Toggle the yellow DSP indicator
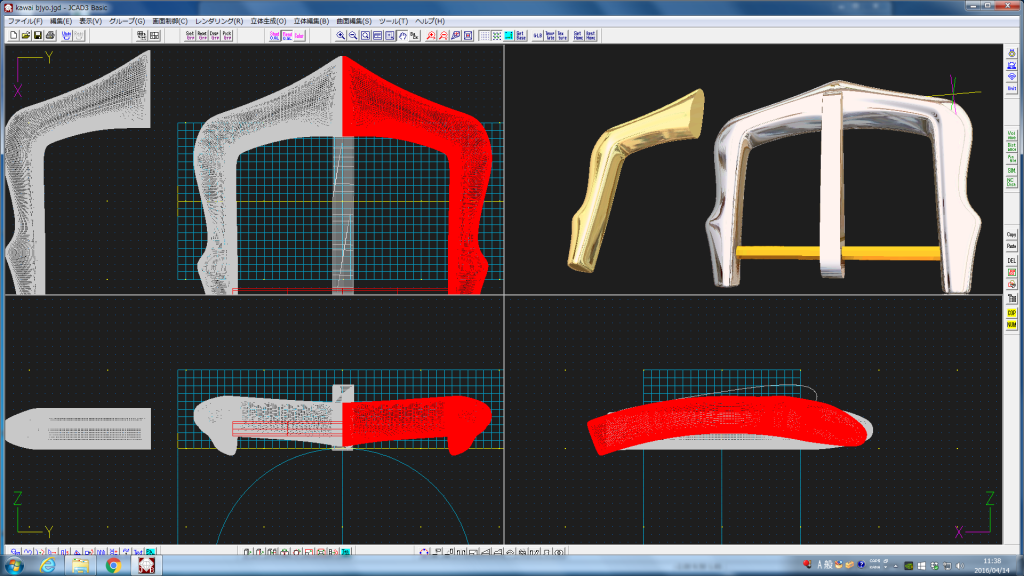Screen dimensions: 1024x576 [x=1011, y=312]
